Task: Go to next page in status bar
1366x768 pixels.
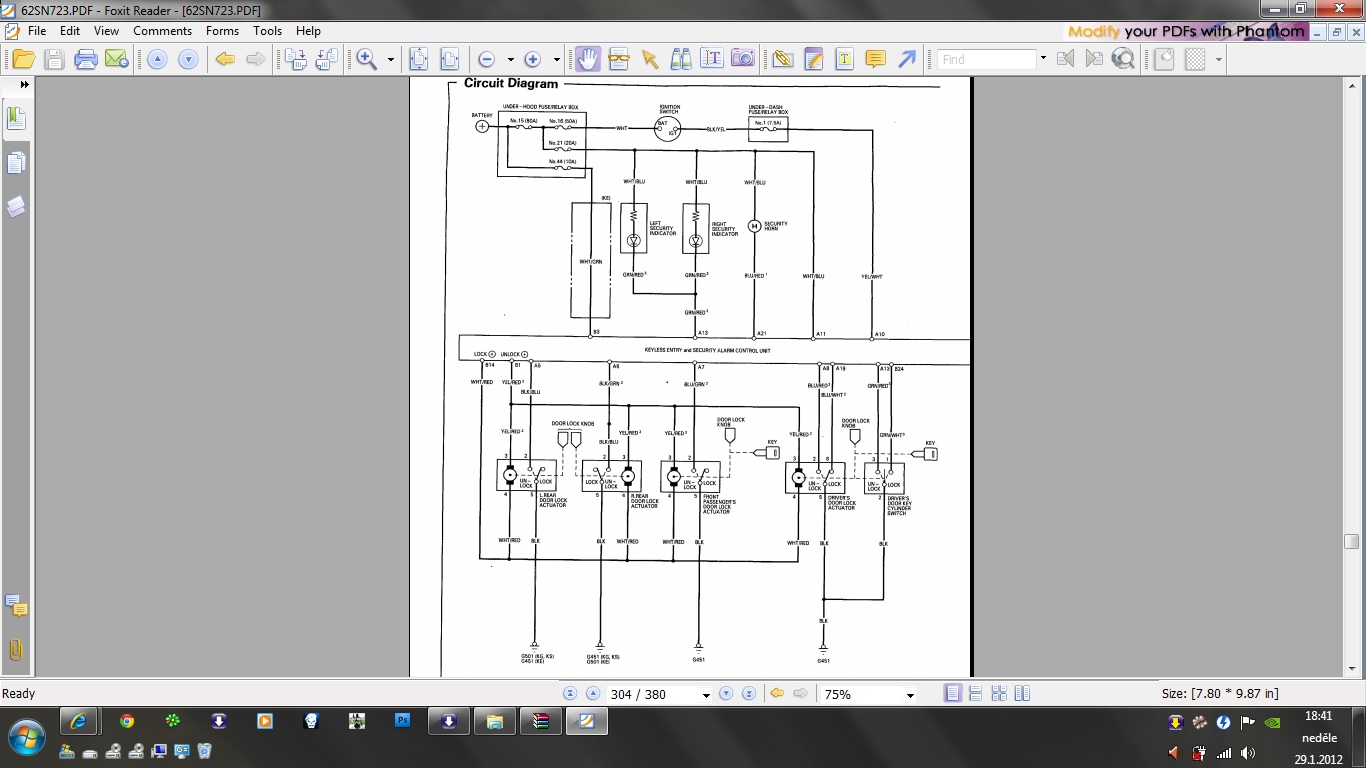Action: click(726, 694)
